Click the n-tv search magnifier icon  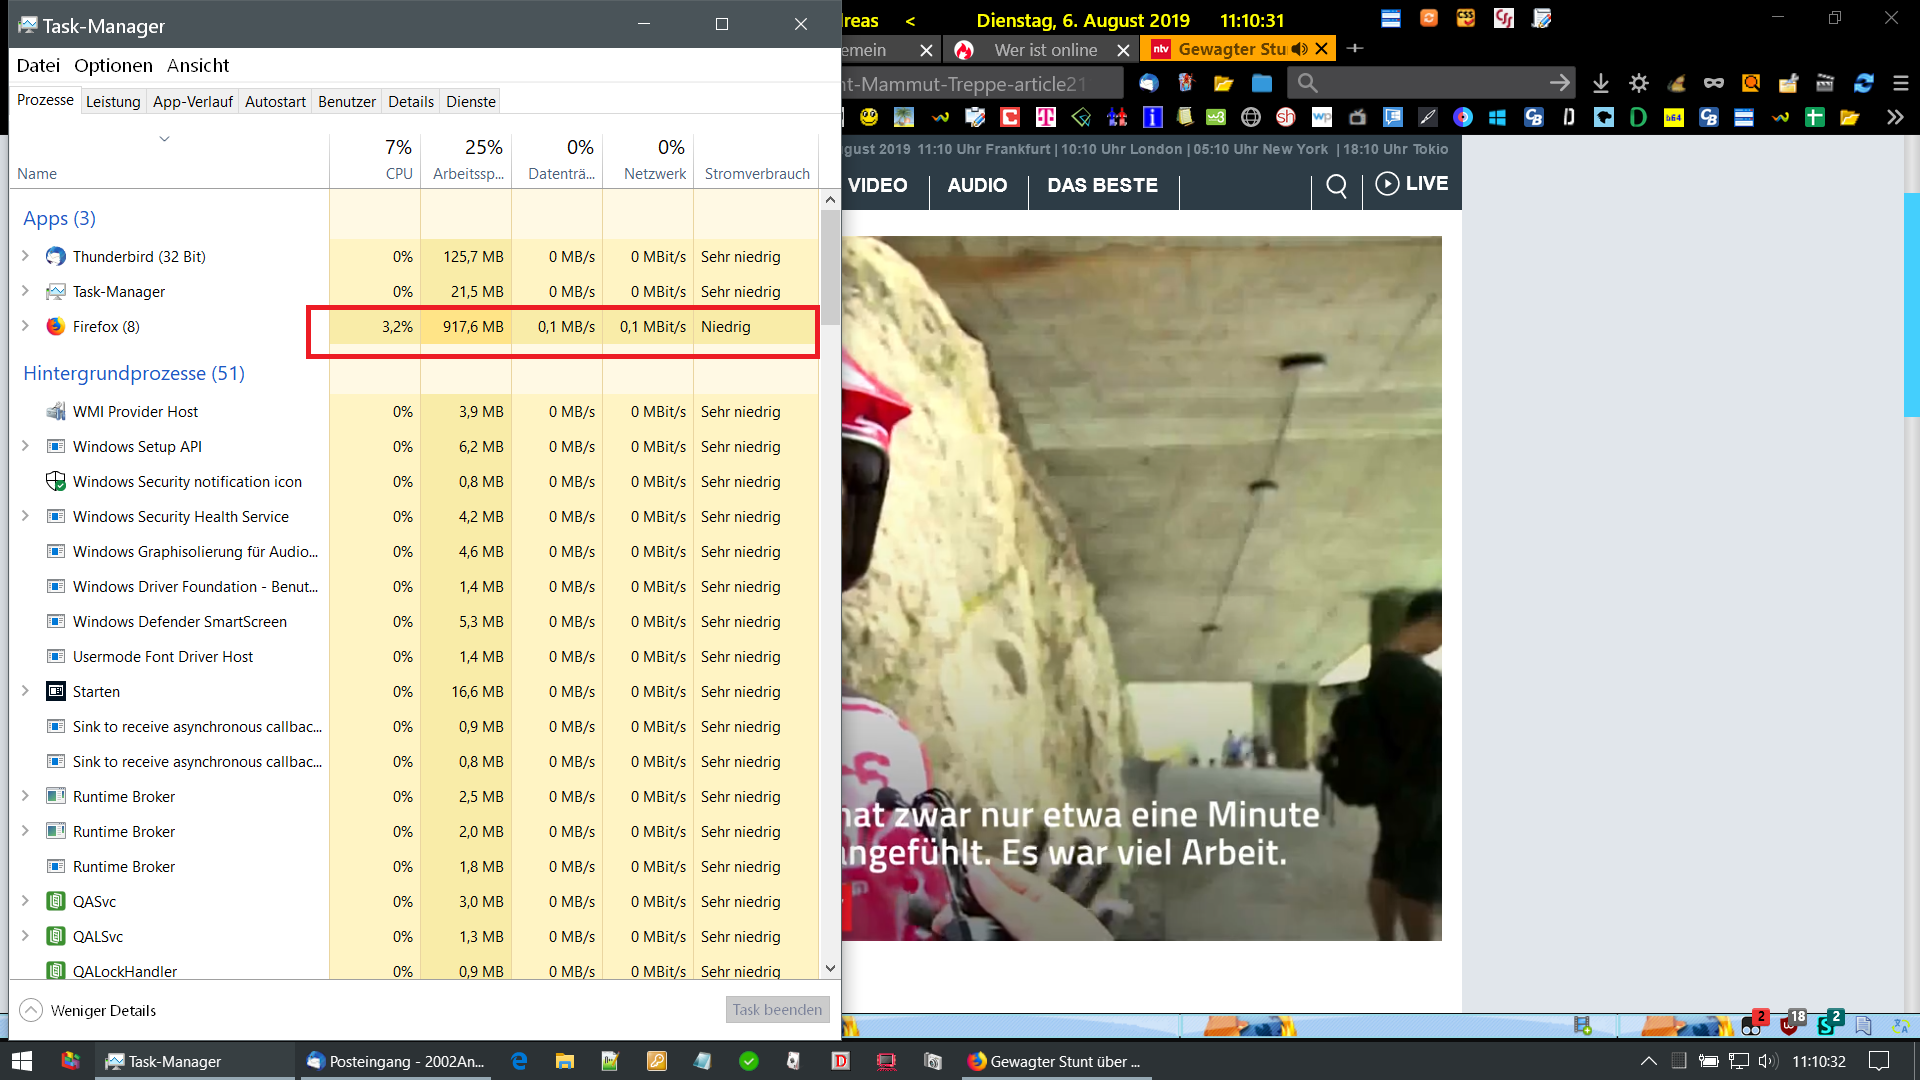coord(1336,186)
